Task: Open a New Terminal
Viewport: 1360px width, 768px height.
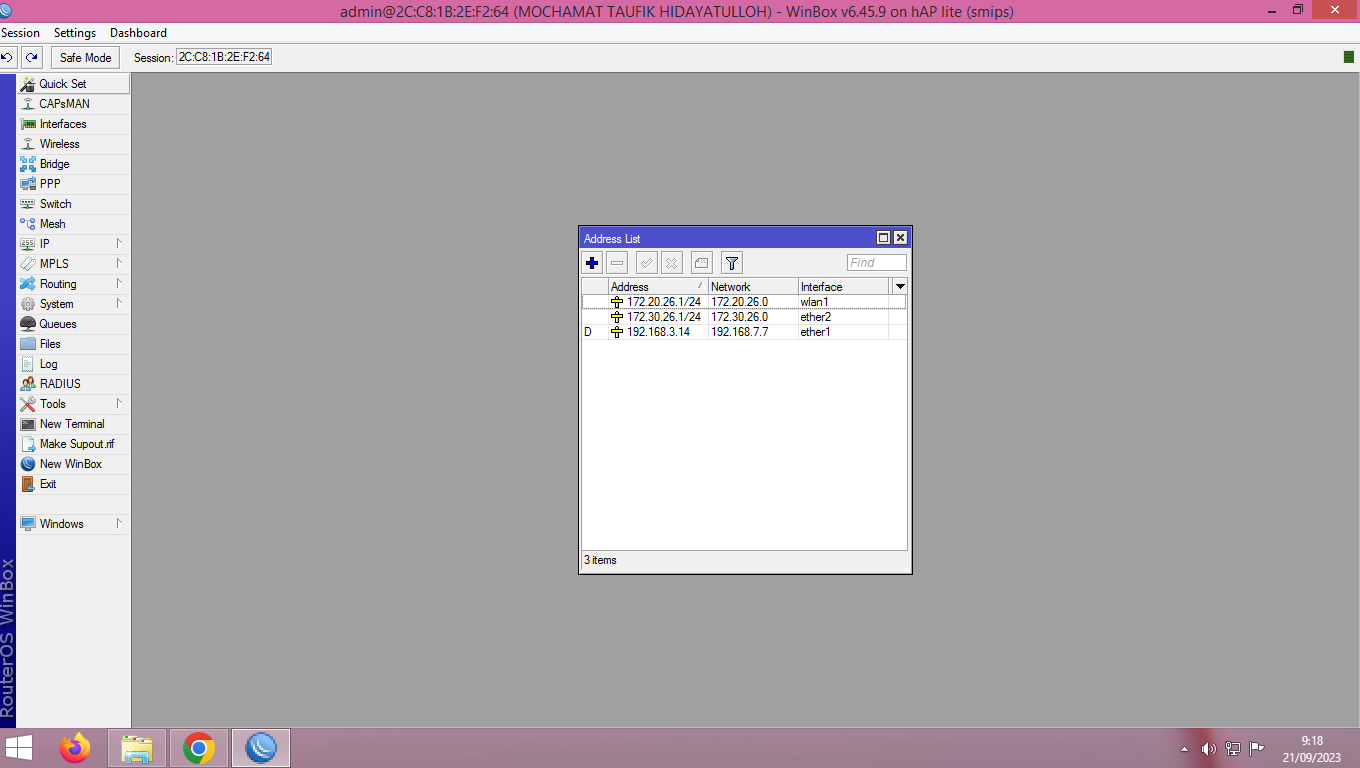Action: tap(73, 424)
